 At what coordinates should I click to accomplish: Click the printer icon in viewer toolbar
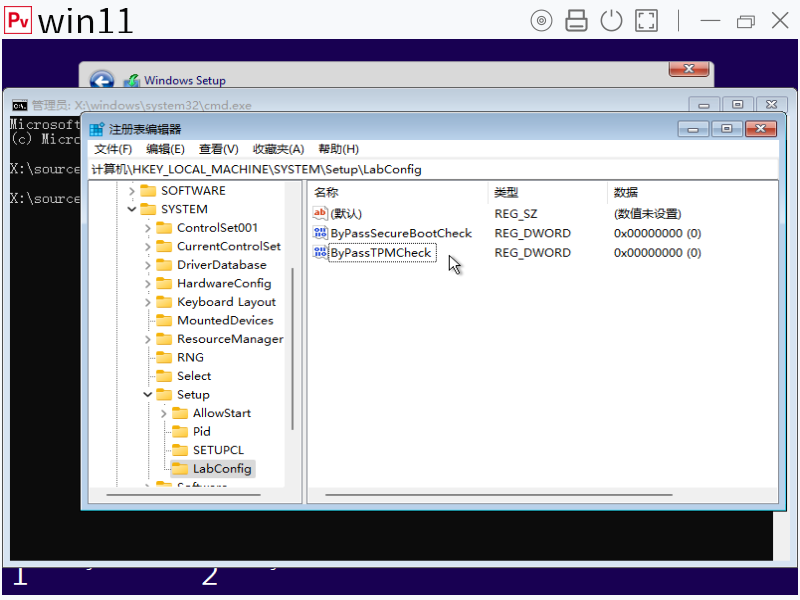coord(576,21)
